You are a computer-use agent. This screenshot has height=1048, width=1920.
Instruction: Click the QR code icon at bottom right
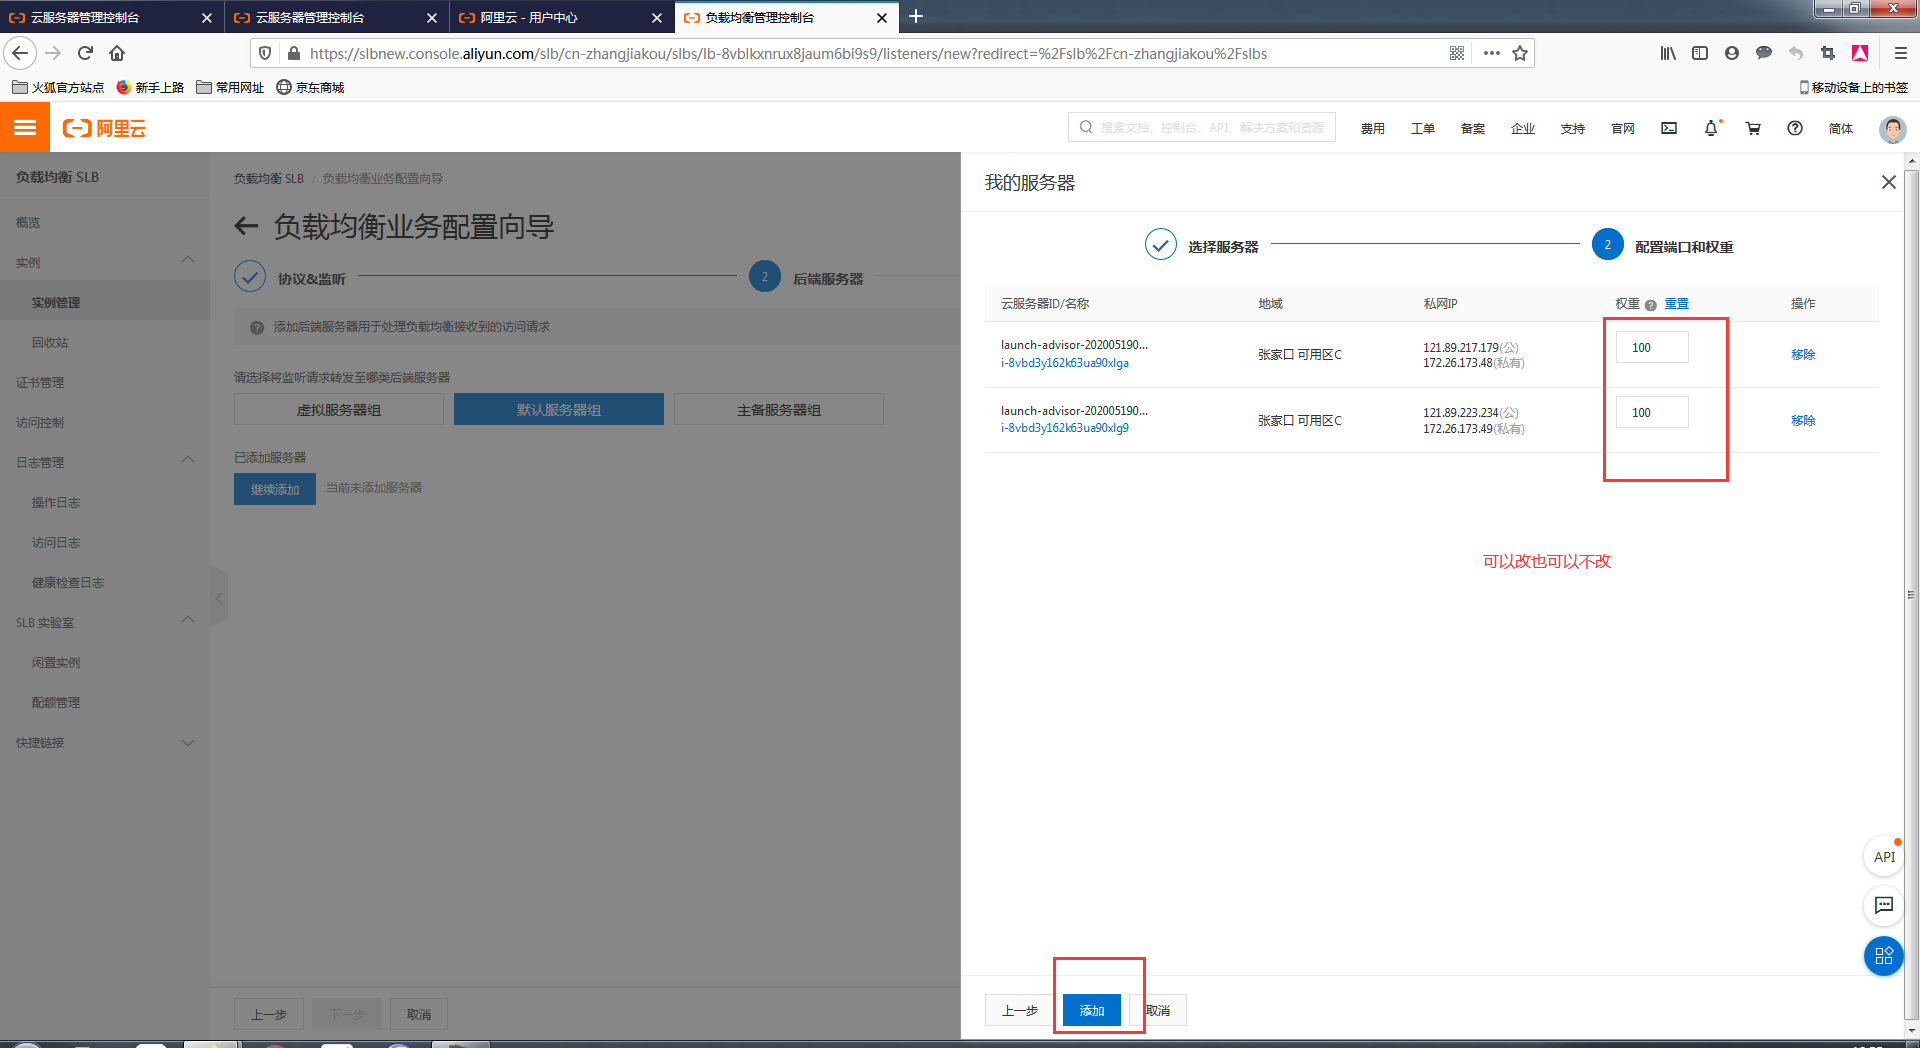point(1884,956)
